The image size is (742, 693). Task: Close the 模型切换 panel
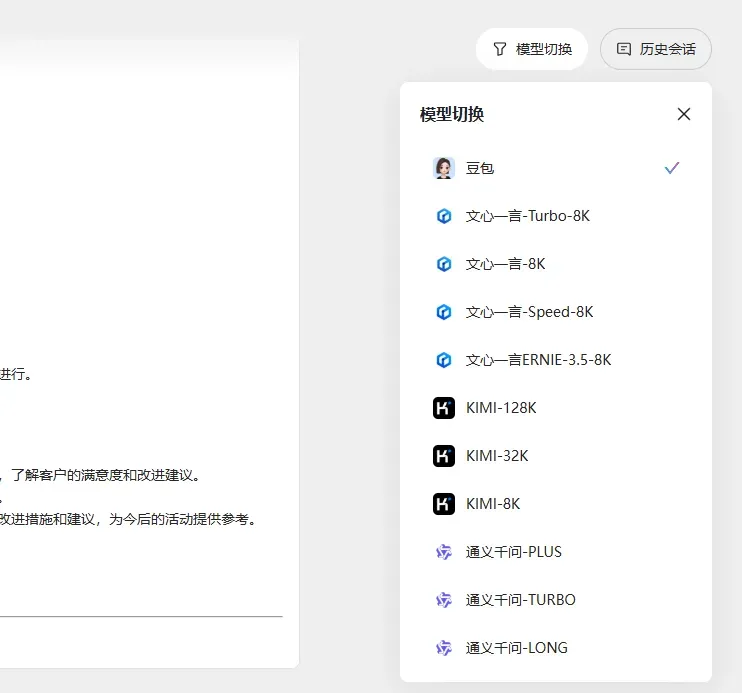pyautogui.click(x=684, y=114)
